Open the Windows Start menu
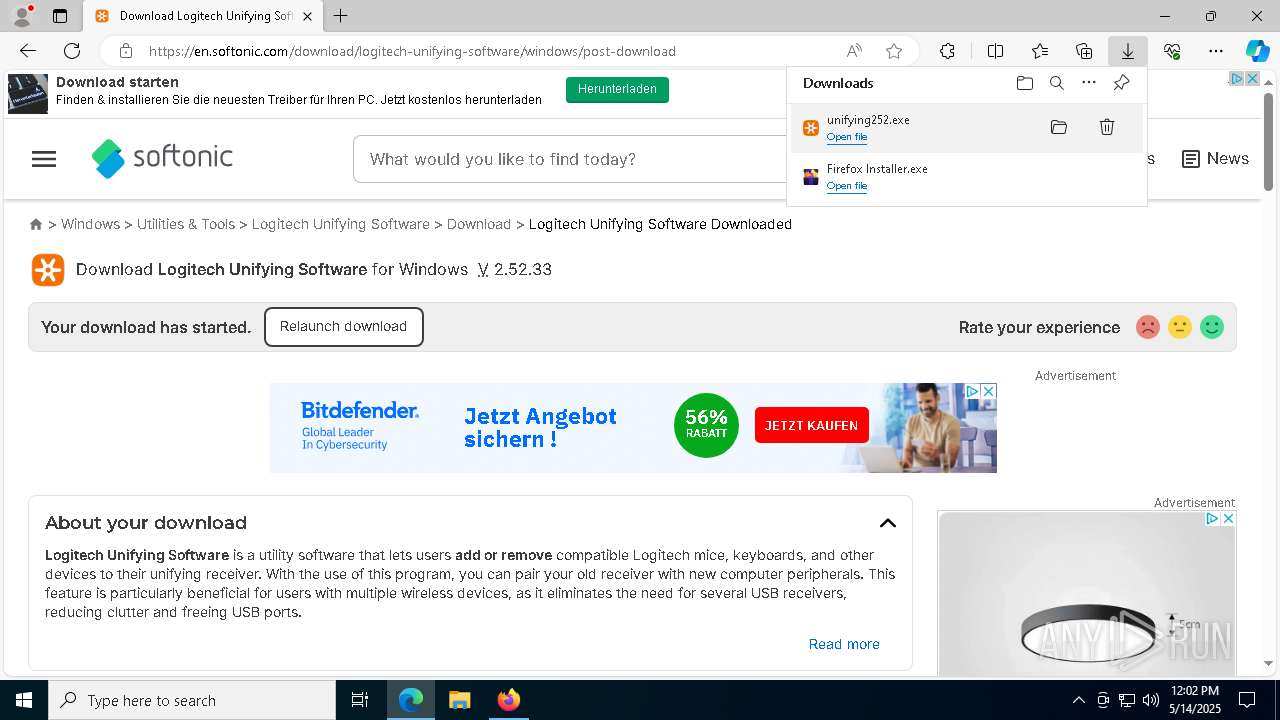 coord(24,700)
